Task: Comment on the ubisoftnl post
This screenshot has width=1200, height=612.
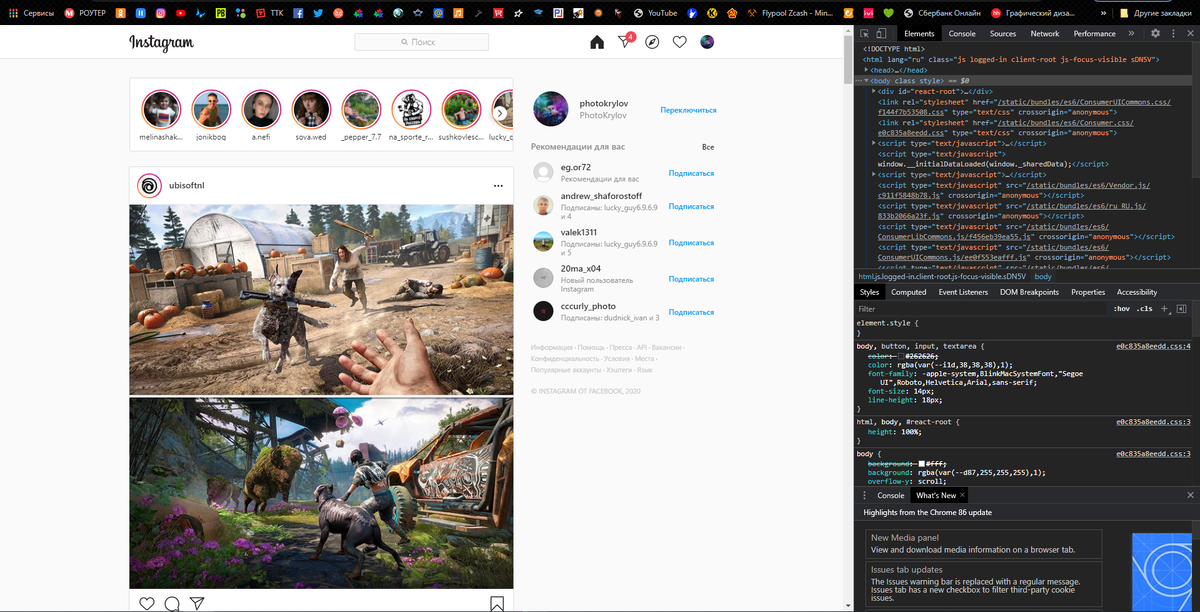Action: [x=172, y=604]
